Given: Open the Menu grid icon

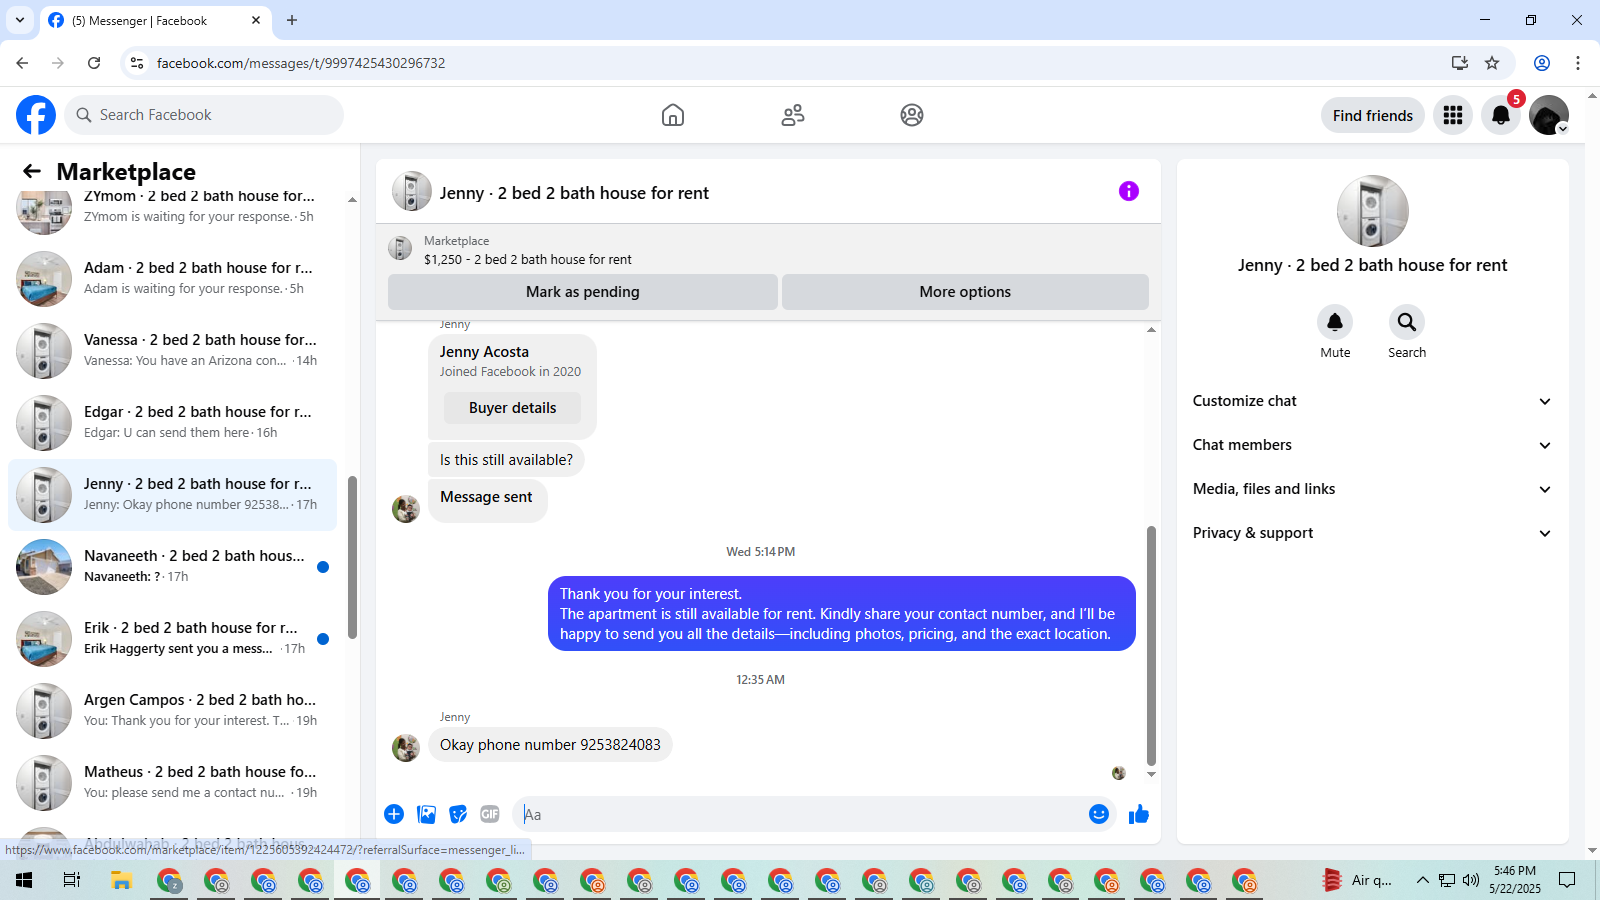Looking at the screenshot, I should [x=1453, y=115].
